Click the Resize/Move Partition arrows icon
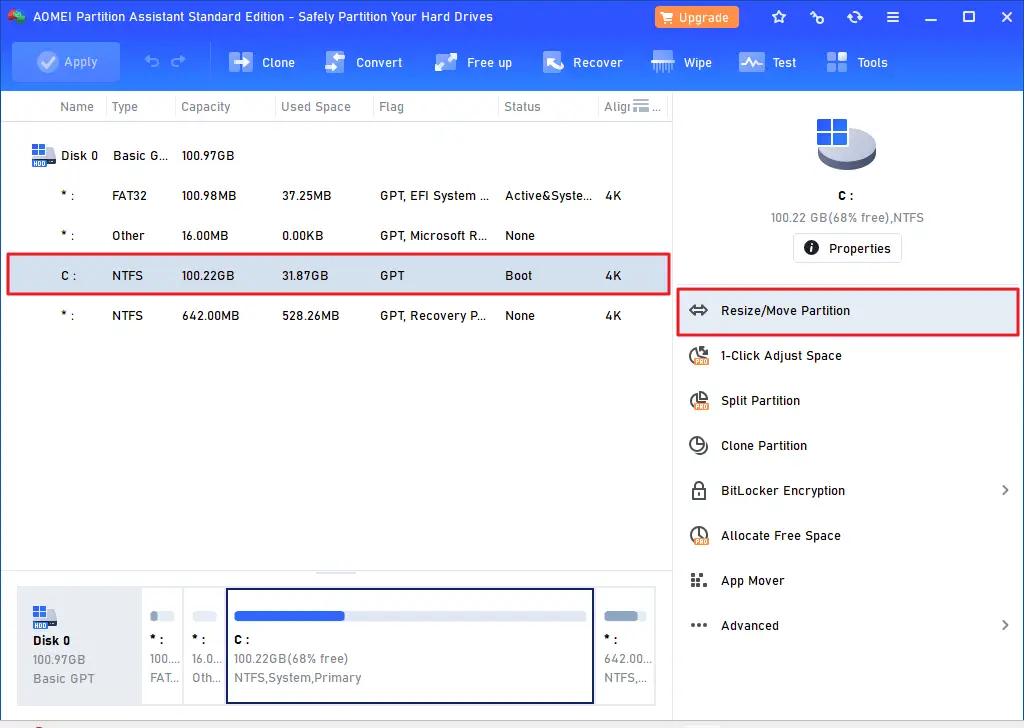The width and height of the screenshot is (1024, 728). [x=699, y=310]
